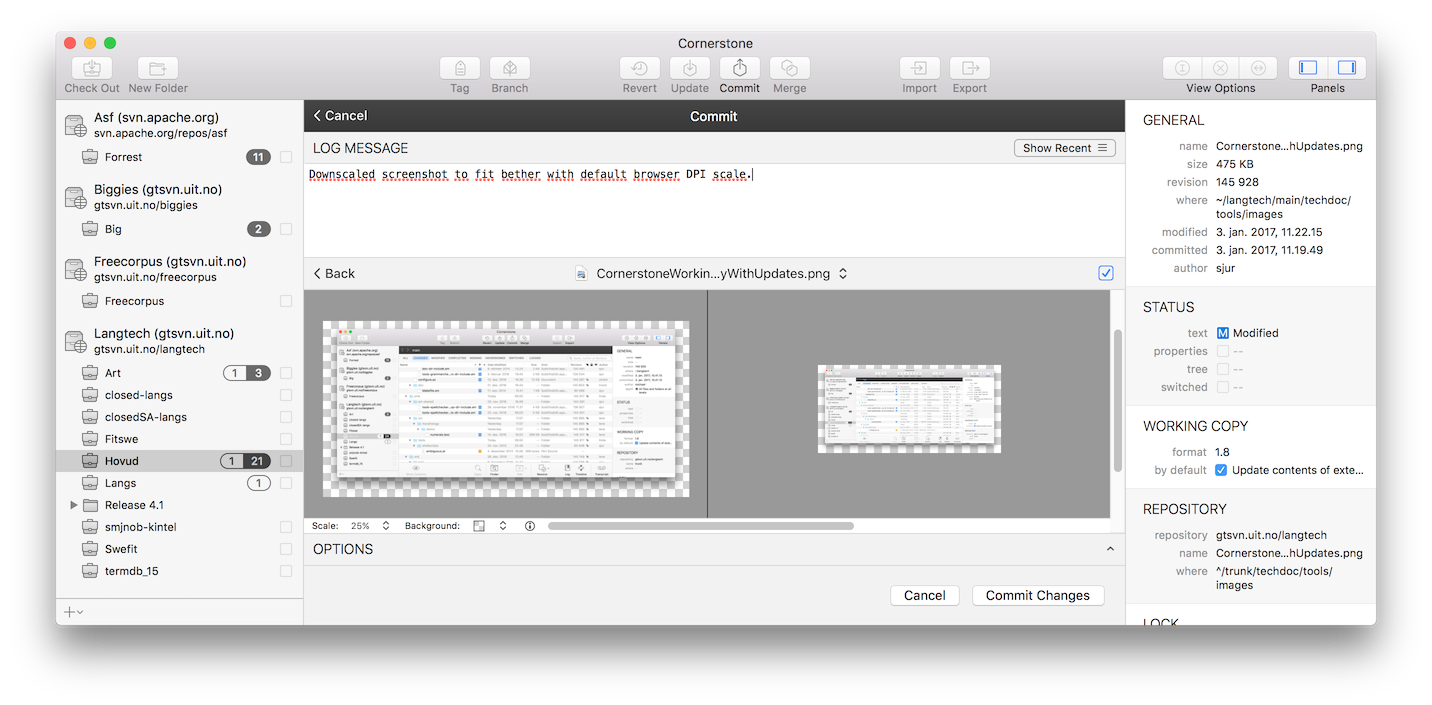Show info via the circled i icon

(530, 525)
